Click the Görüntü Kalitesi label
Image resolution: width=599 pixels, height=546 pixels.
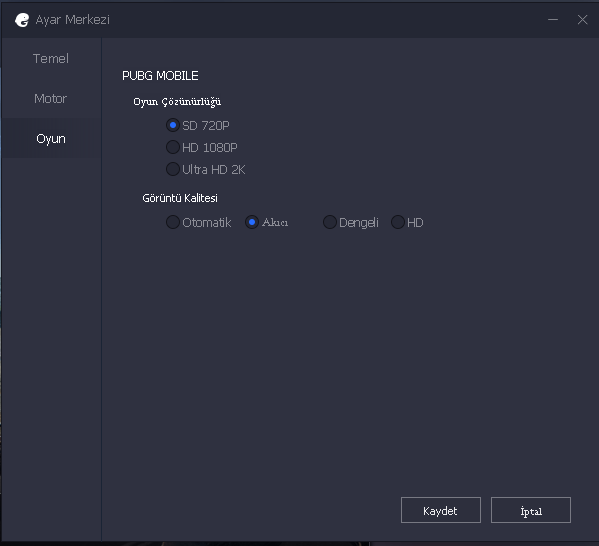click(180, 198)
